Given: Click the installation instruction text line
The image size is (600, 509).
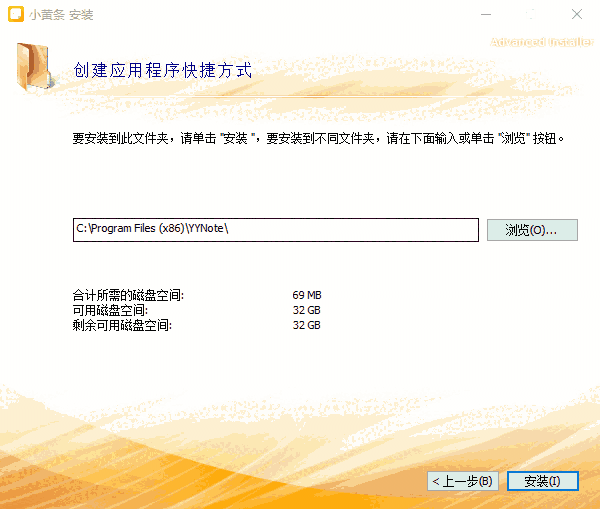Looking at the screenshot, I should (x=318, y=138).
